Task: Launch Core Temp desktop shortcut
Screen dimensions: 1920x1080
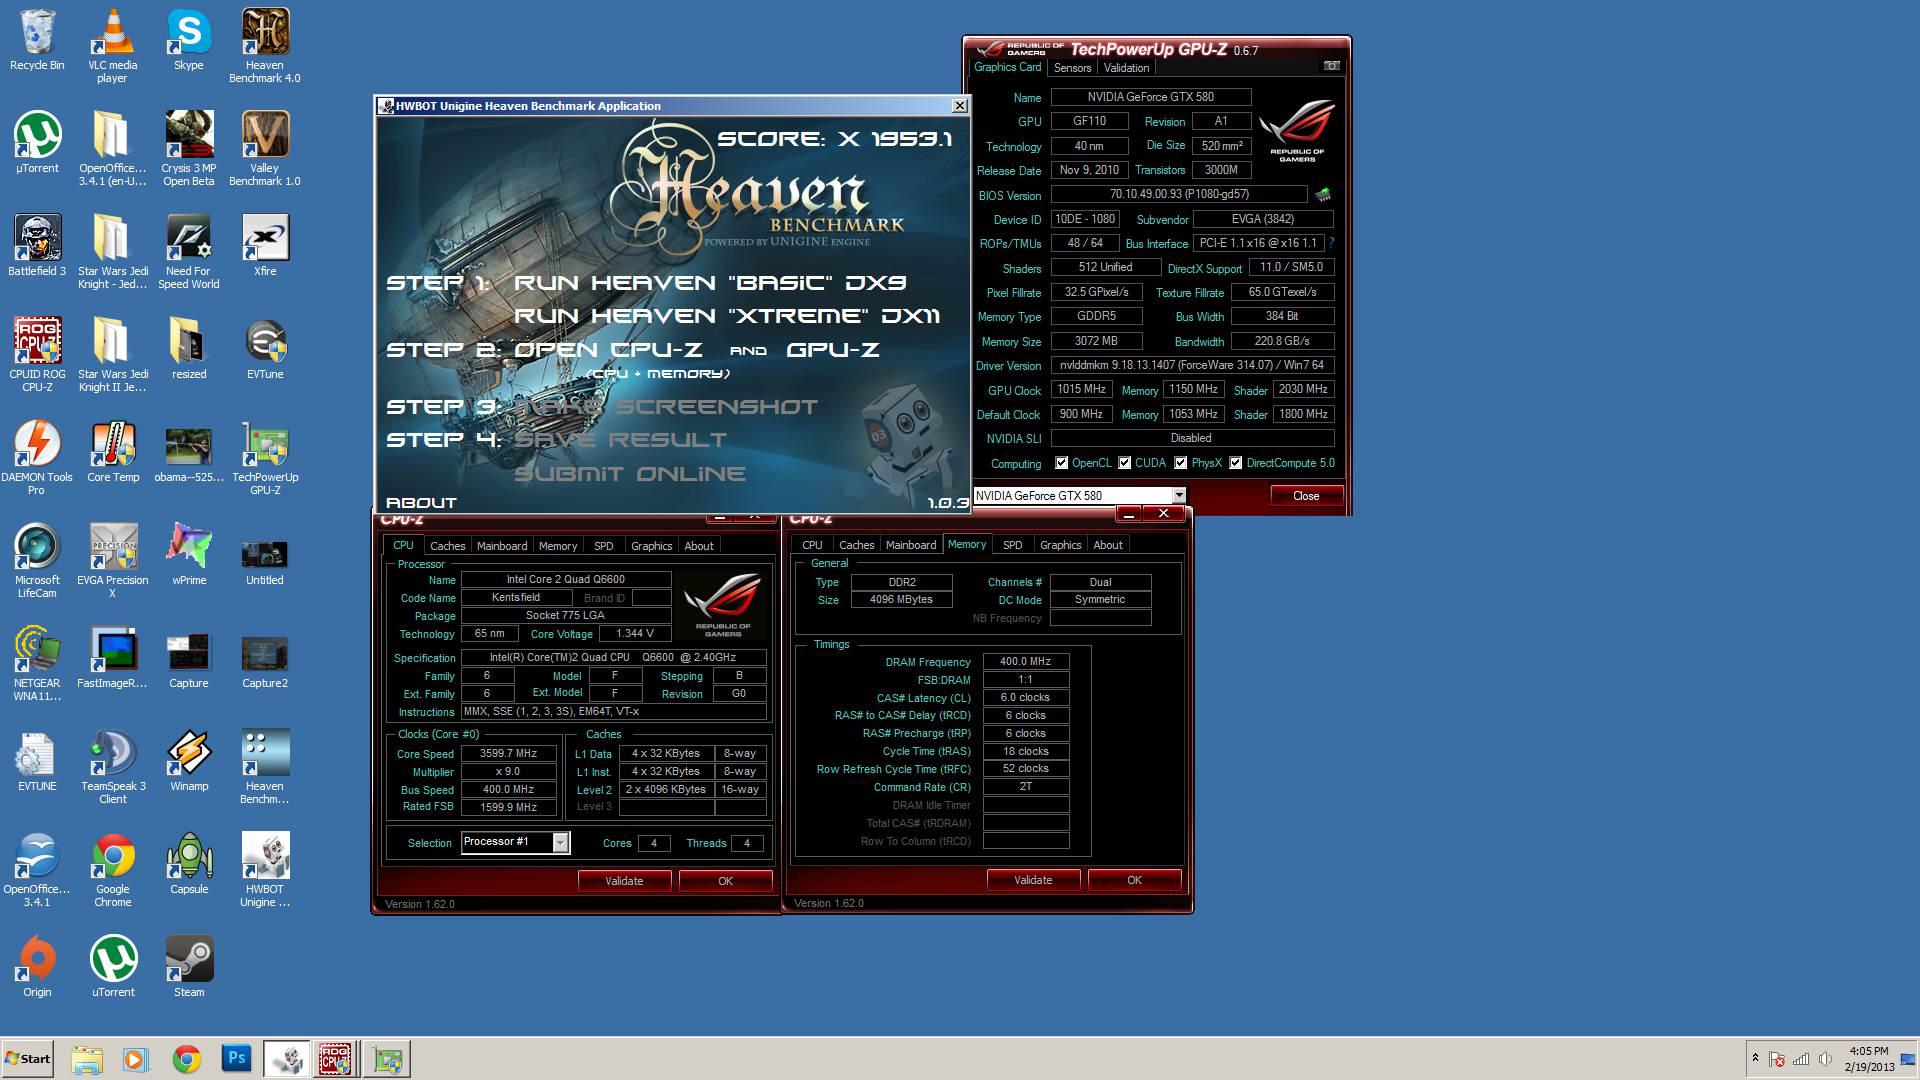Action: tap(113, 452)
